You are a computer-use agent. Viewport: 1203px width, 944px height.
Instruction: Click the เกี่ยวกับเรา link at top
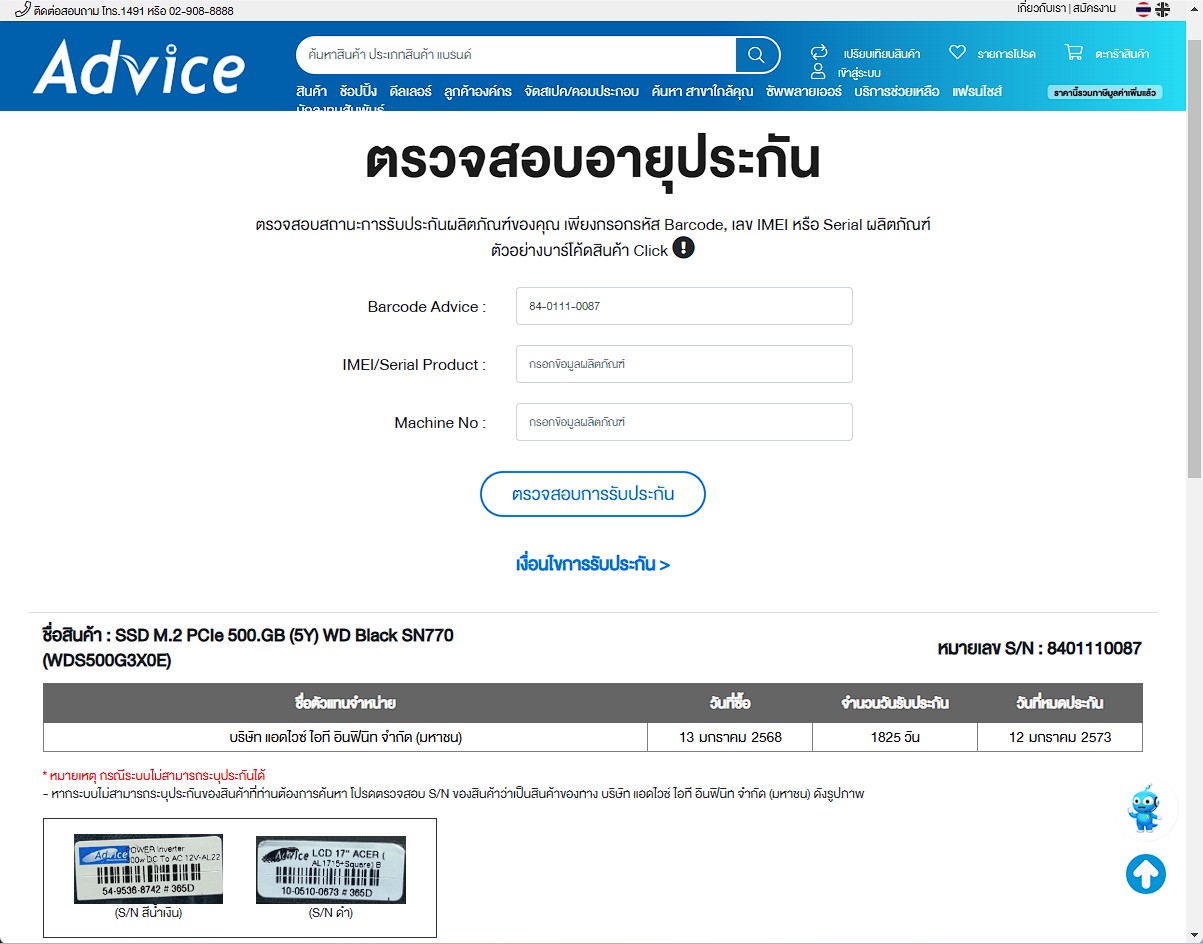(1041, 8)
